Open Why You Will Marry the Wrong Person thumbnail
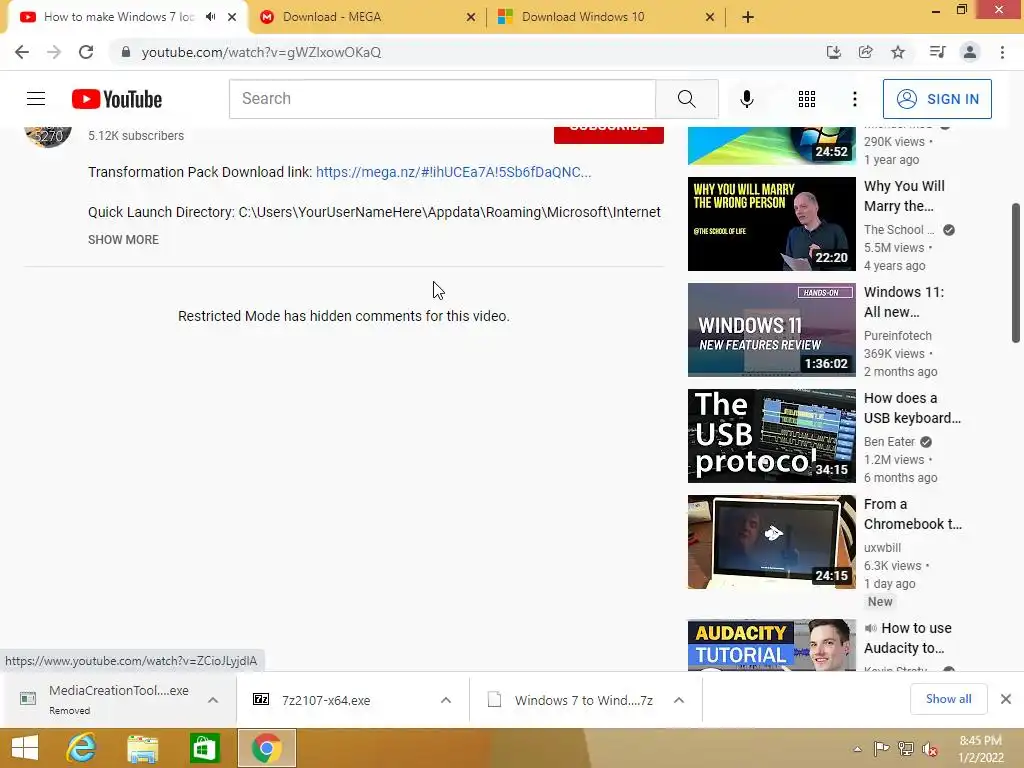 pos(771,224)
